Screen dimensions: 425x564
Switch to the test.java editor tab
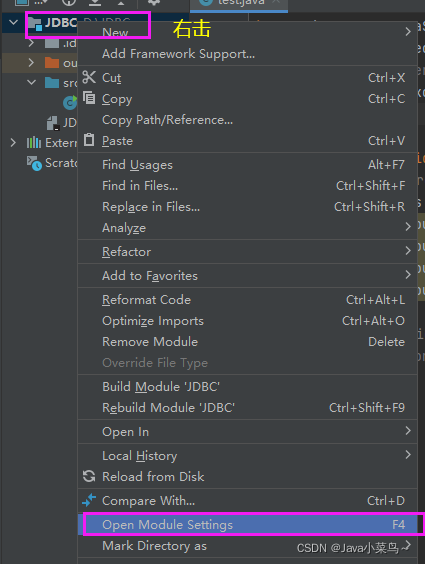tap(239, 4)
